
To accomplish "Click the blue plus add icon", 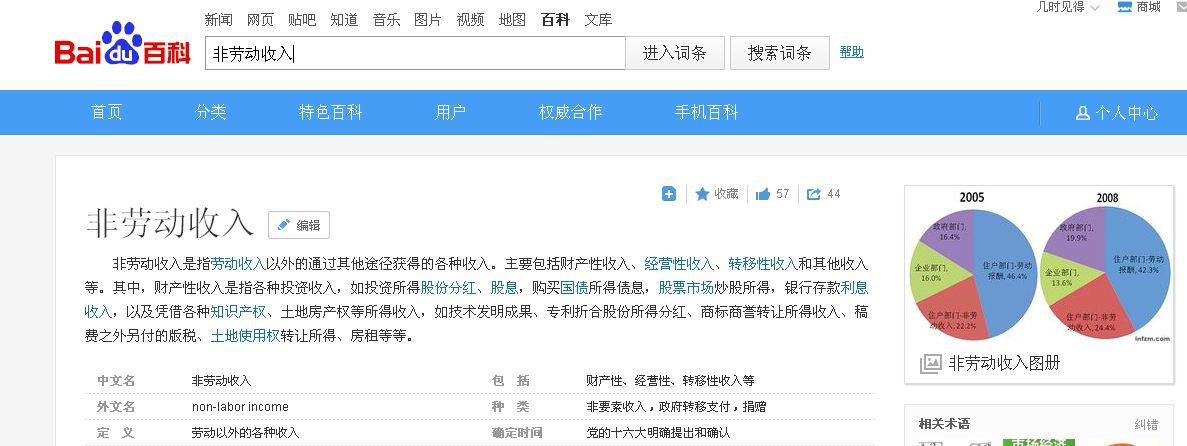I will pyautogui.click(x=669, y=194).
